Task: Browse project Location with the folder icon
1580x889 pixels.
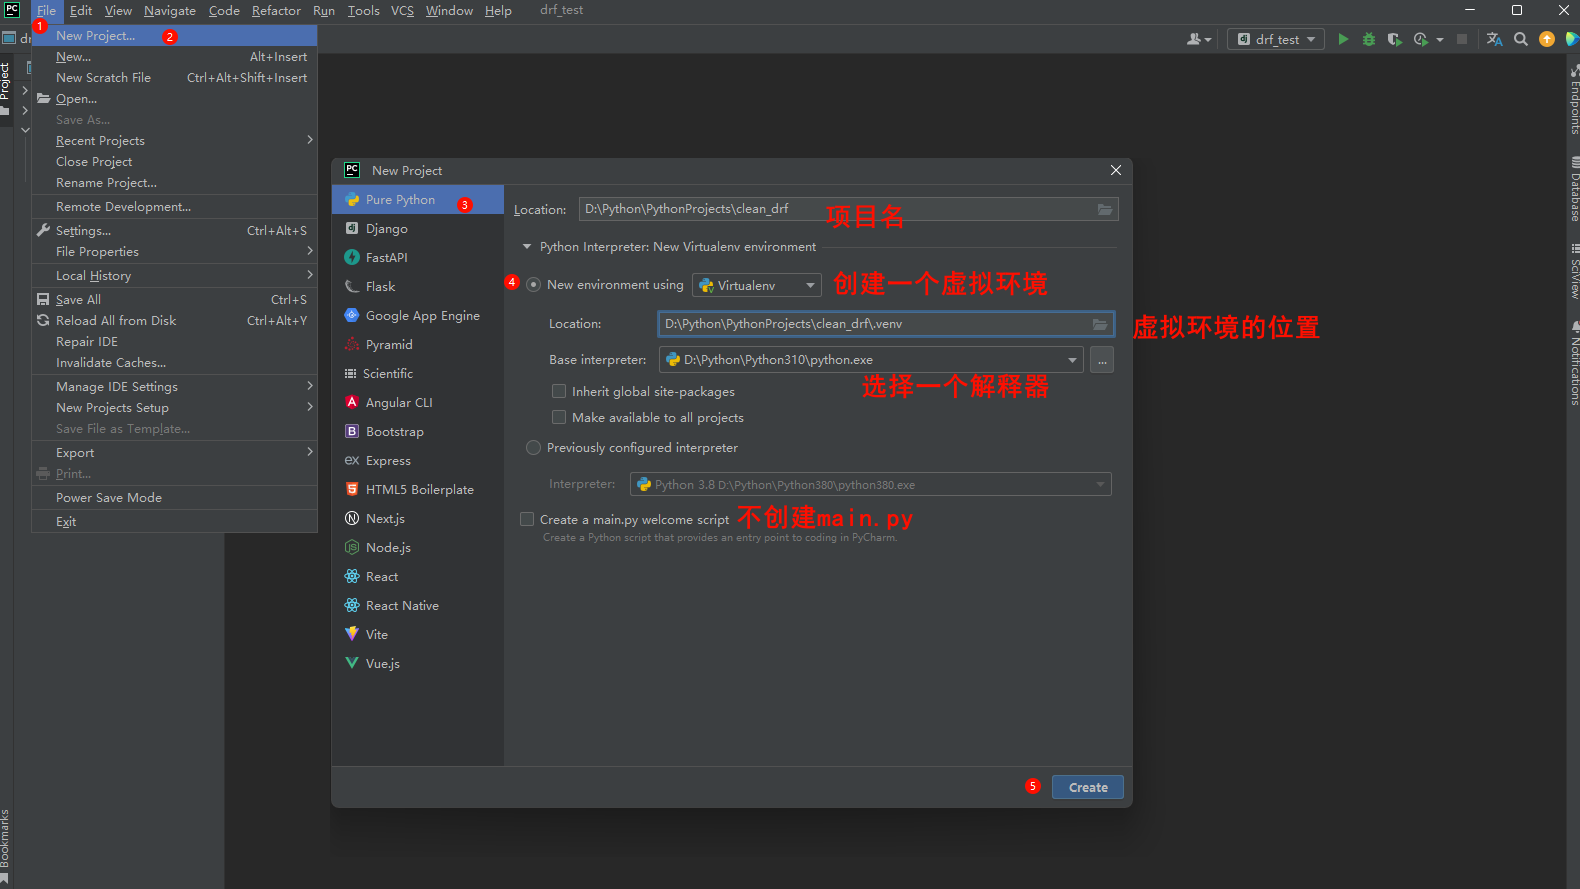Action: pos(1104,209)
